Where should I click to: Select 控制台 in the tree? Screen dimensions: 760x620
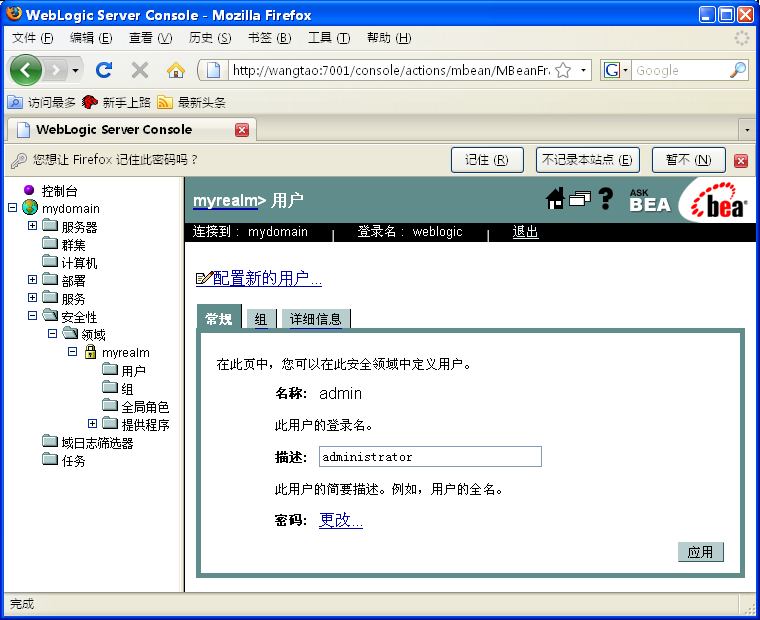pos(59,191)
